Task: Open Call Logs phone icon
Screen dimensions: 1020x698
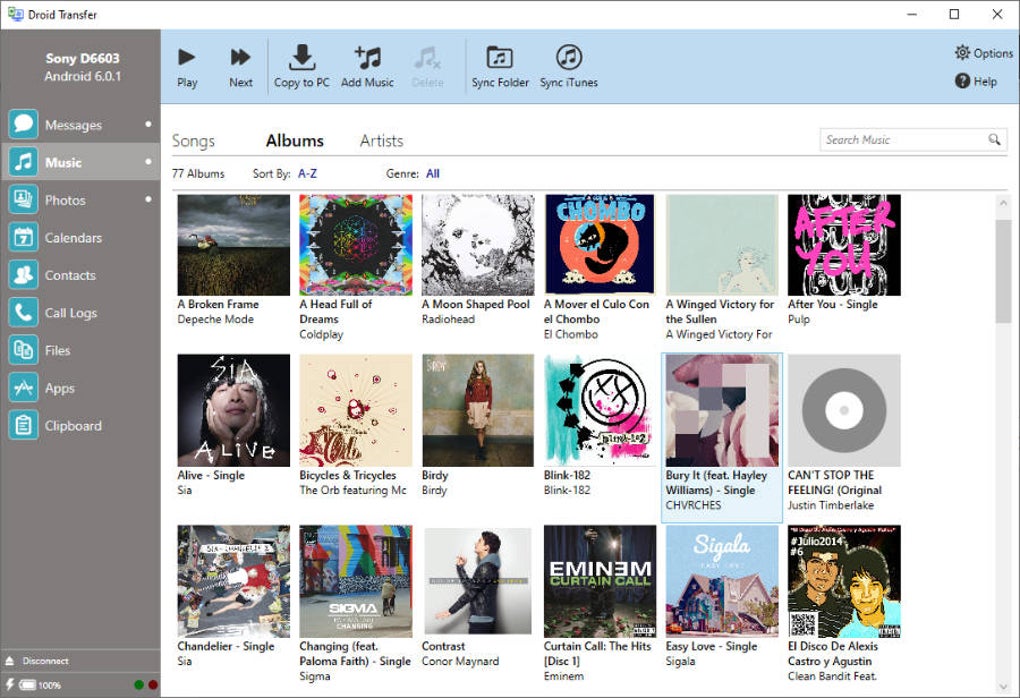Action: click(23, 312)
